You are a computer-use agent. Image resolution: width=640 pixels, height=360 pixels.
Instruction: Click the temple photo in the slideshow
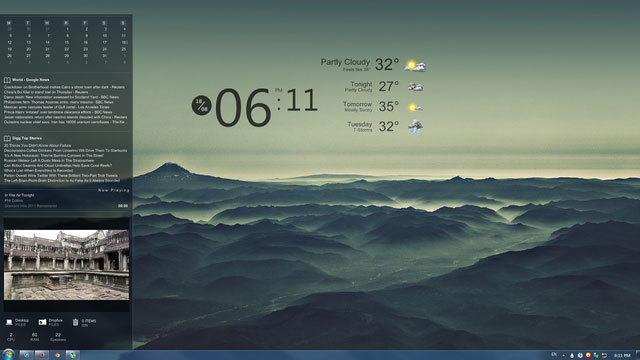pyautogui.click(x=67, y=265)
